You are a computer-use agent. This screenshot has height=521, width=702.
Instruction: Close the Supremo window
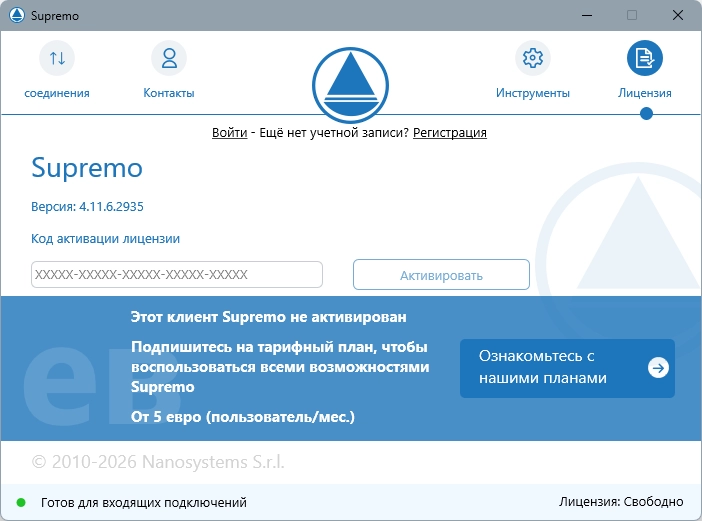point(678,16)
